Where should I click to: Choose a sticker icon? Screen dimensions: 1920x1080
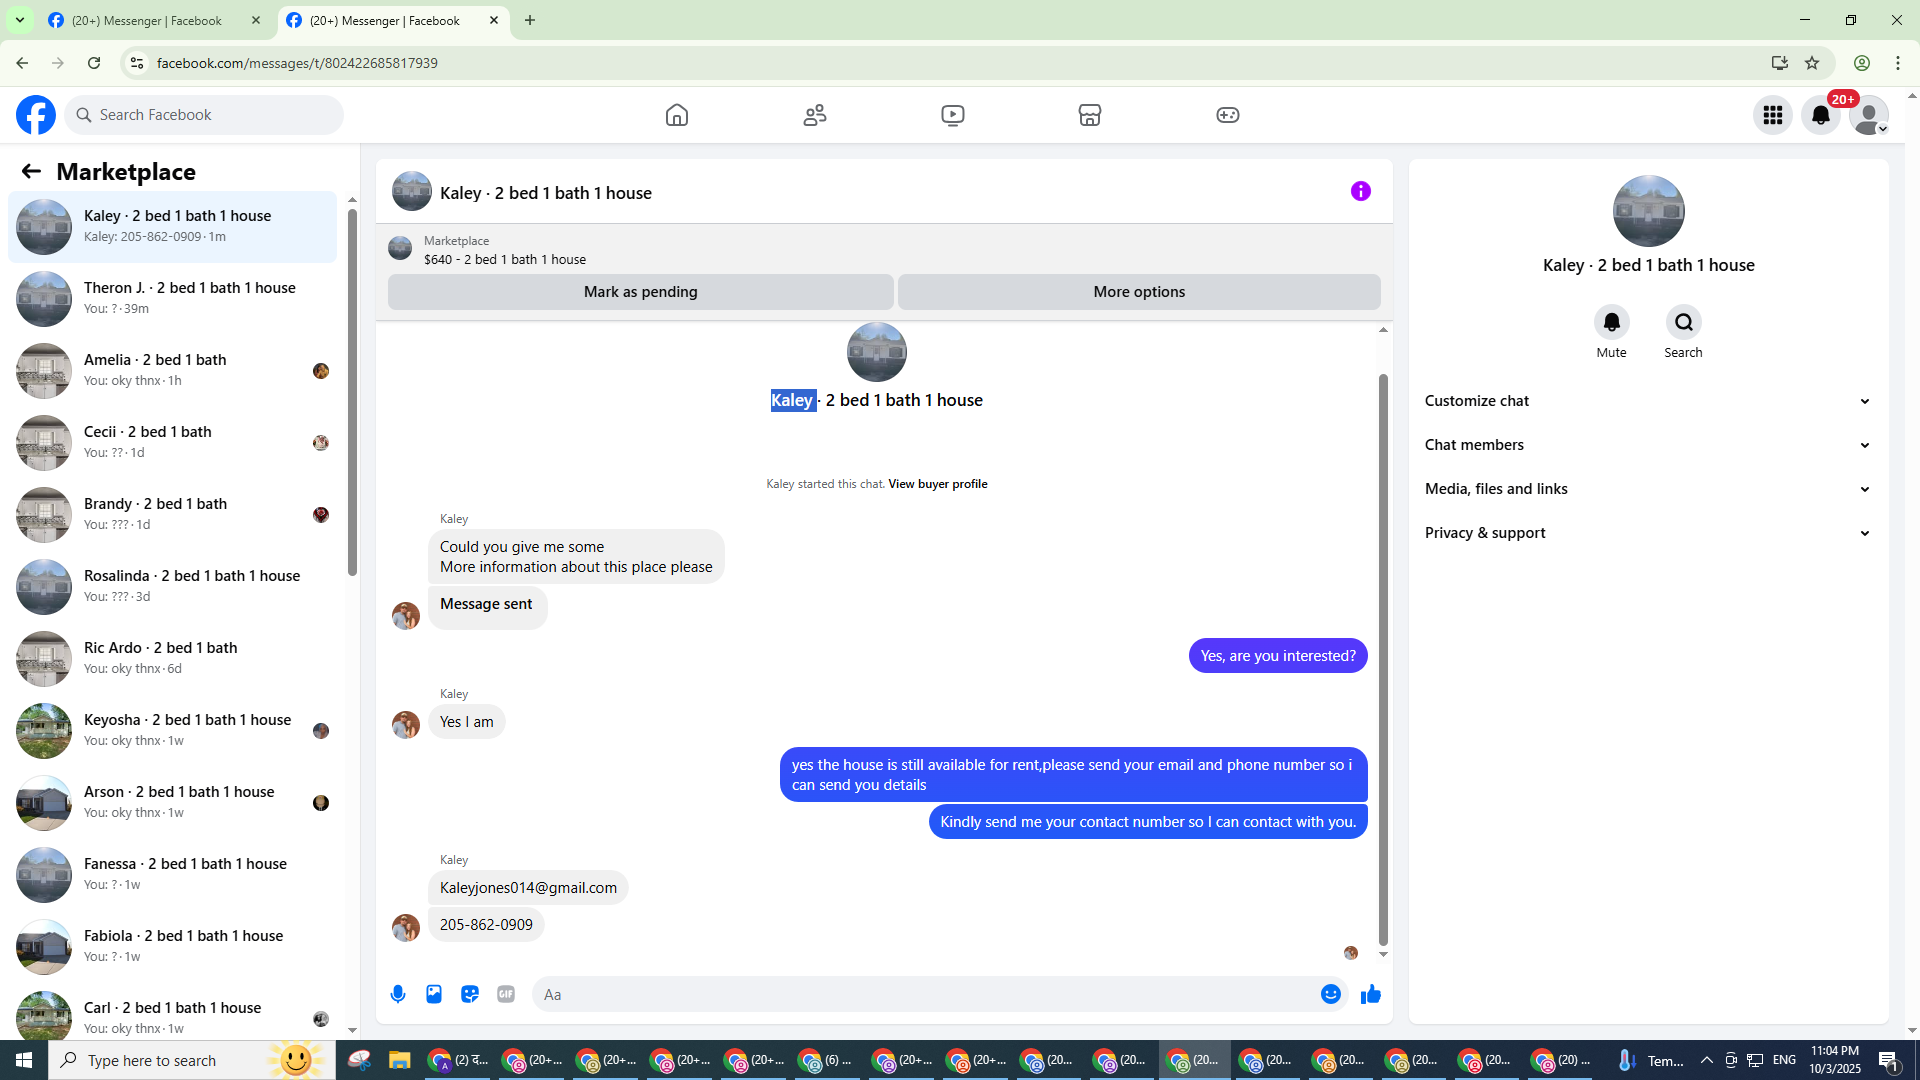470,994
